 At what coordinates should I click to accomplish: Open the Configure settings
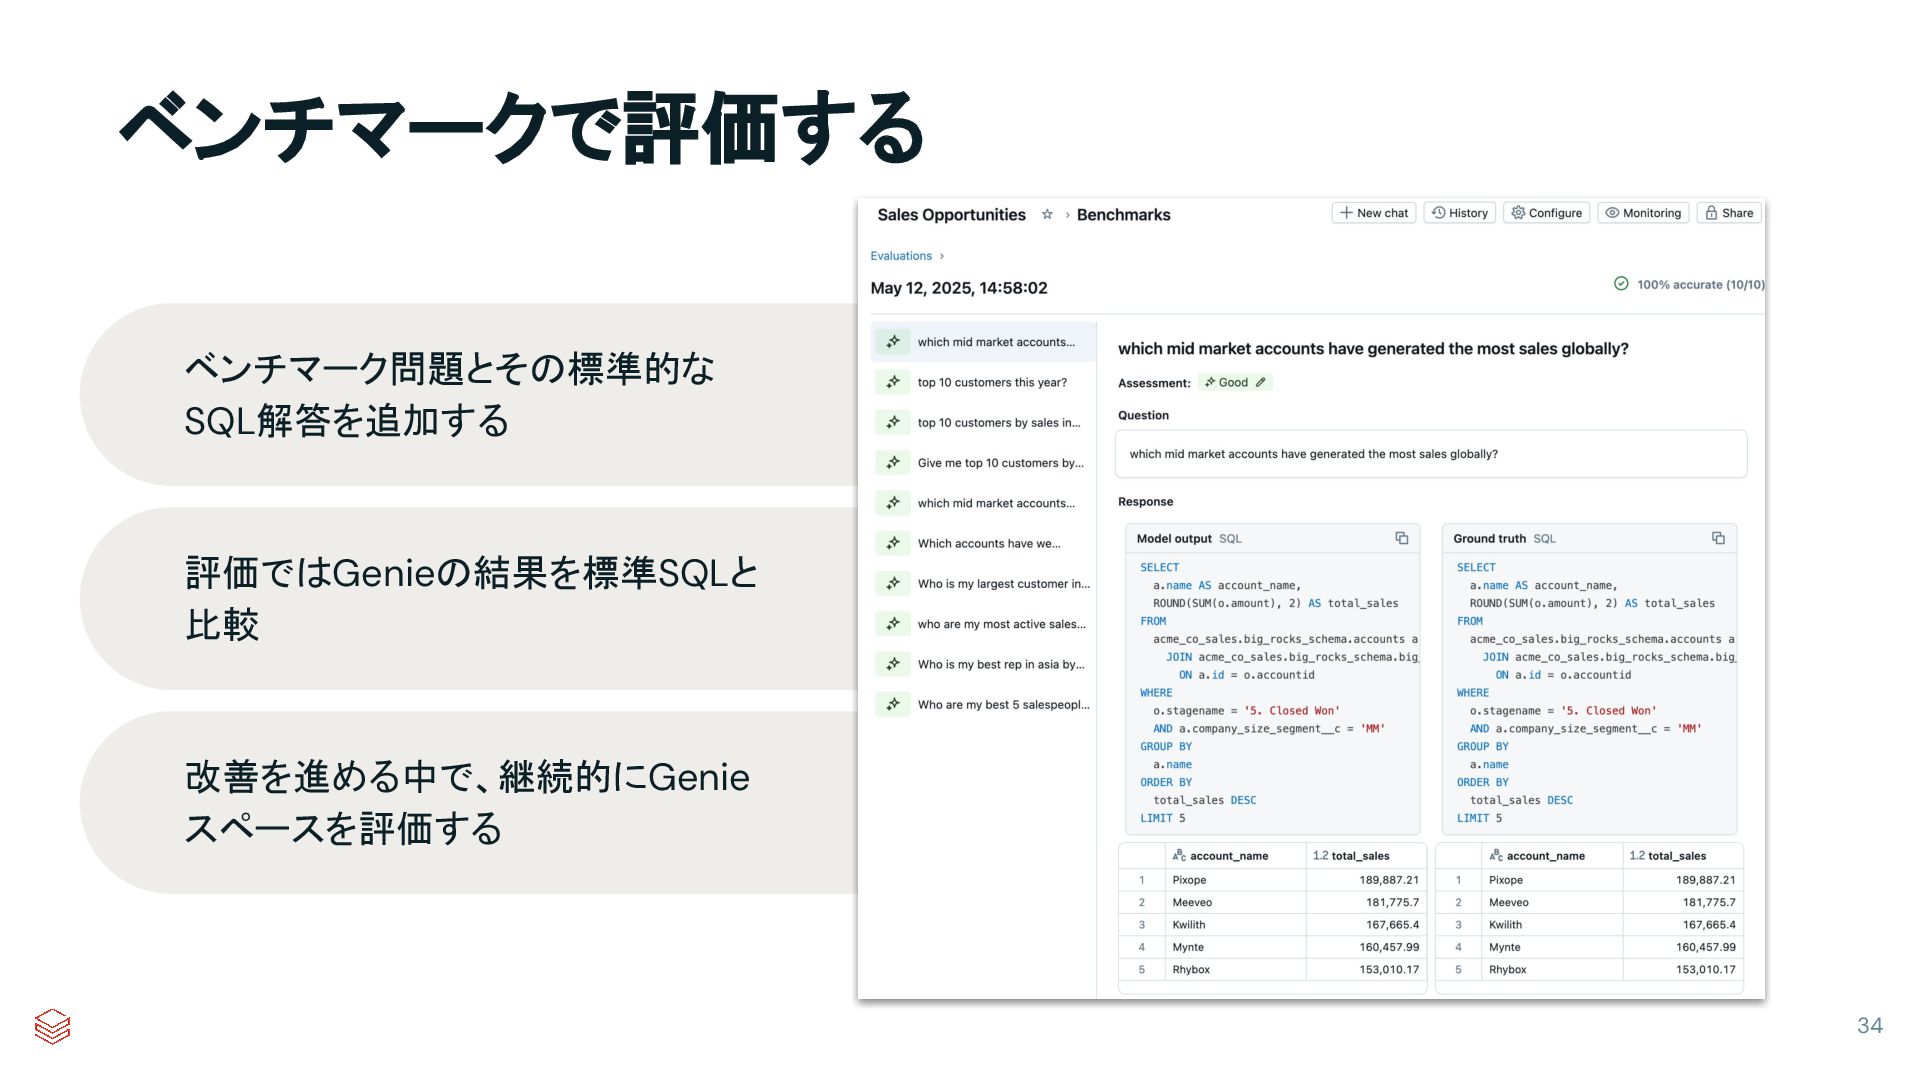[1546, 213]
